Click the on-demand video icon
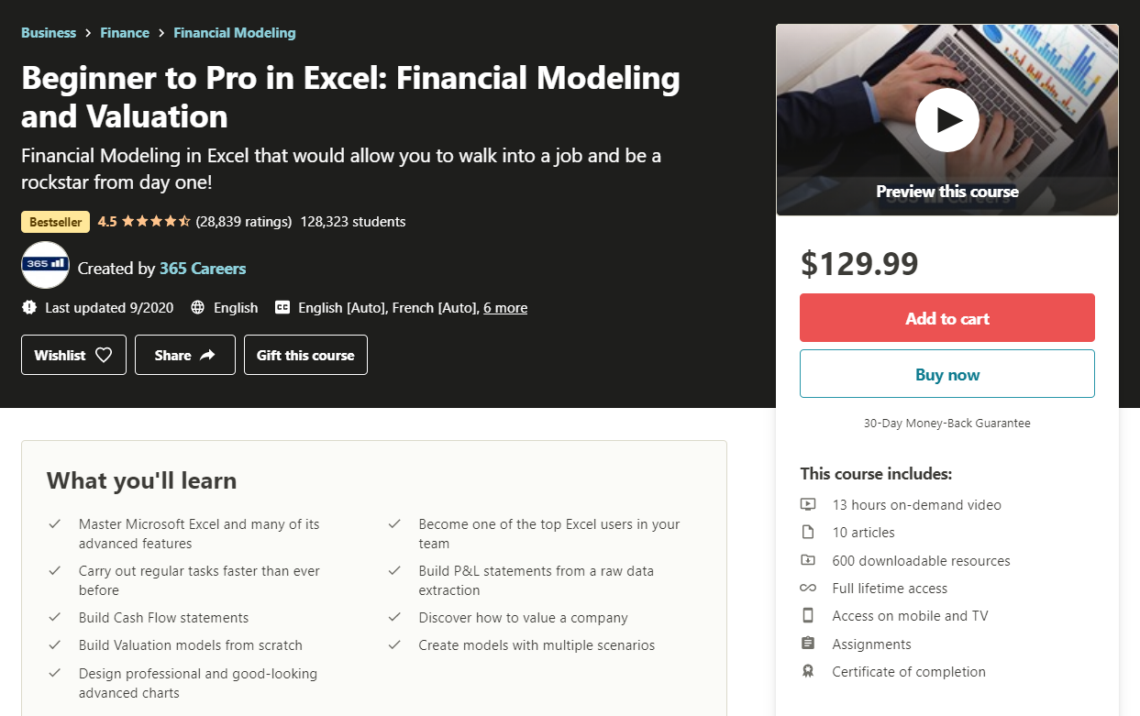1140x716 pixels. tap(809, 504)
